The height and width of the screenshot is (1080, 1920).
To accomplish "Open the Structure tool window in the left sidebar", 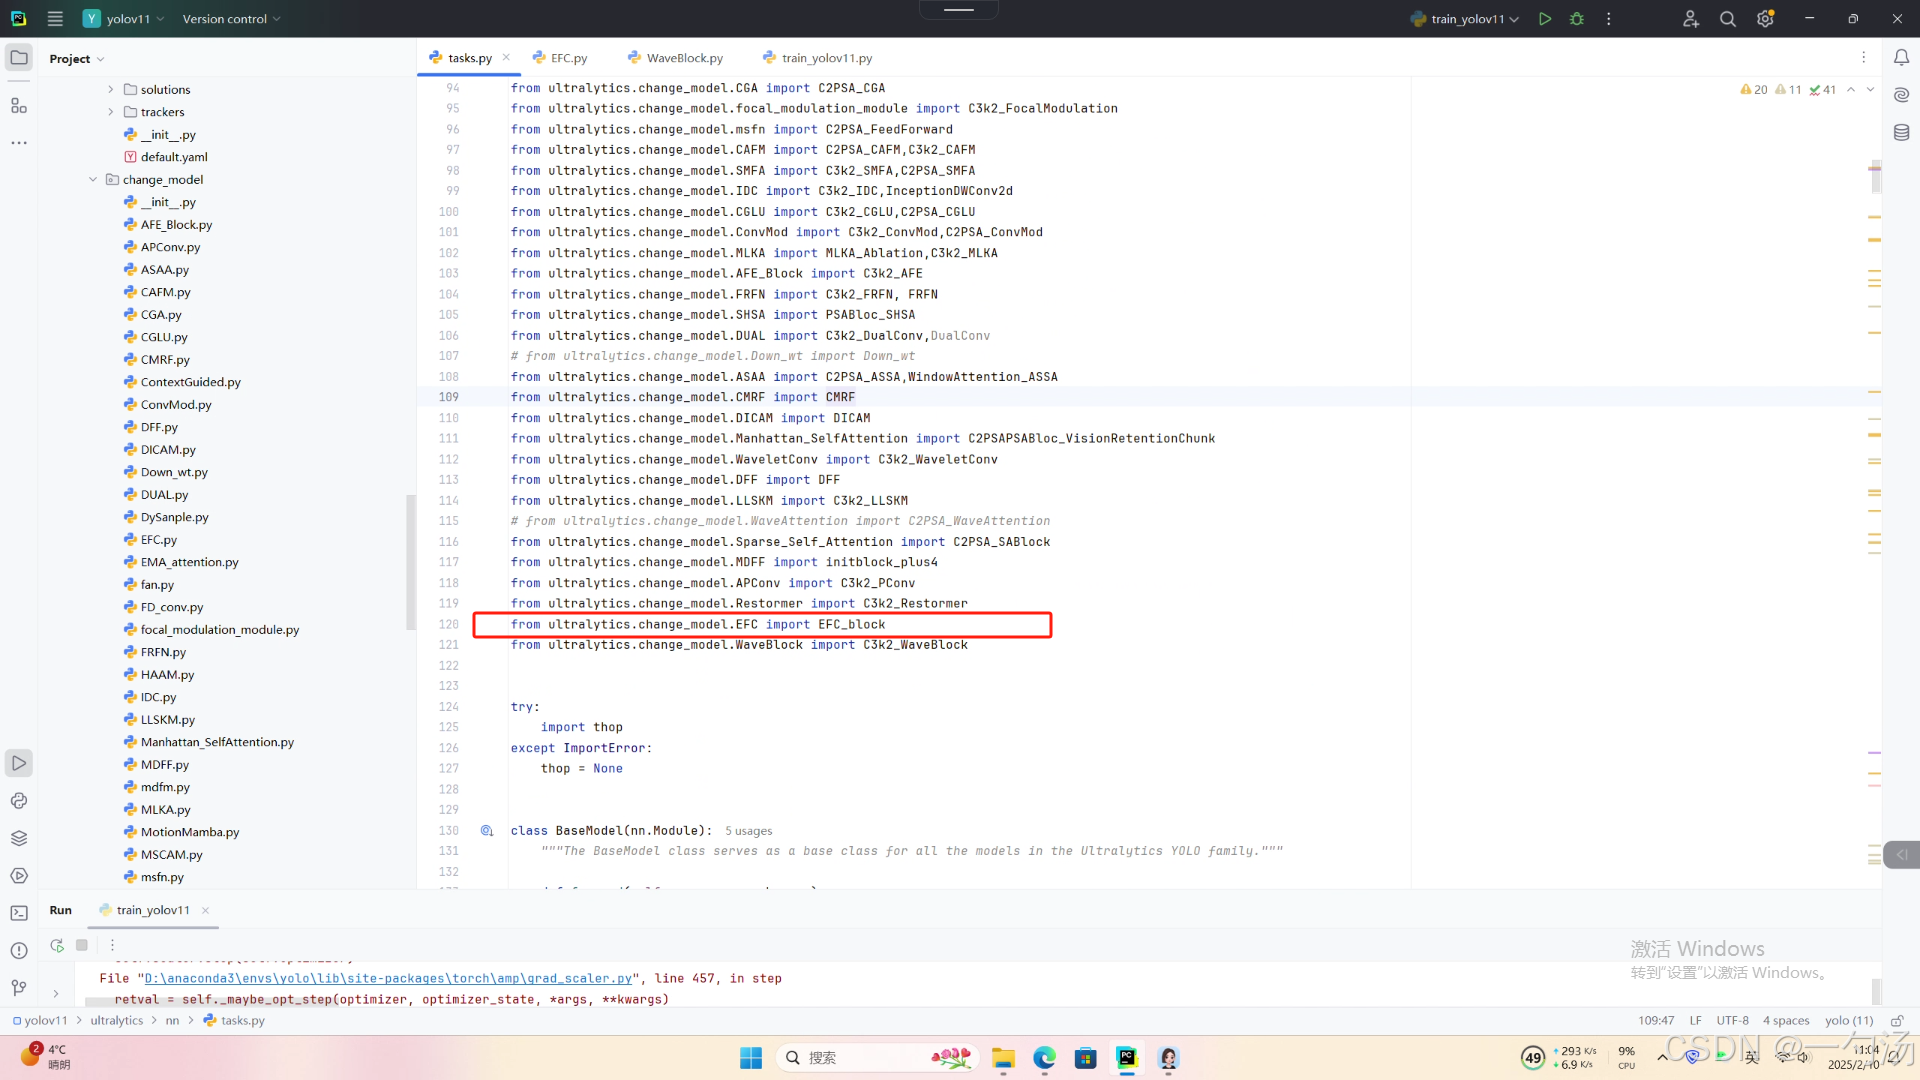I will [x=19, y=106].
